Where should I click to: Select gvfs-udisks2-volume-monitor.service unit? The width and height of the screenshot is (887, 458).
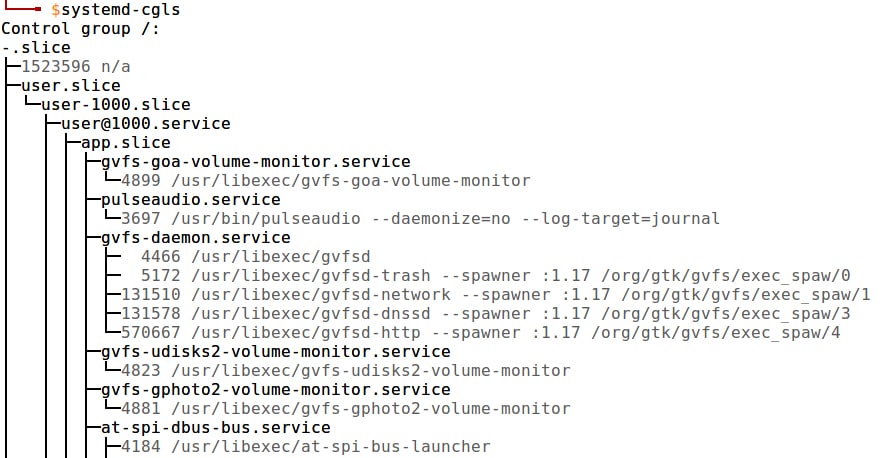(276, 352)
